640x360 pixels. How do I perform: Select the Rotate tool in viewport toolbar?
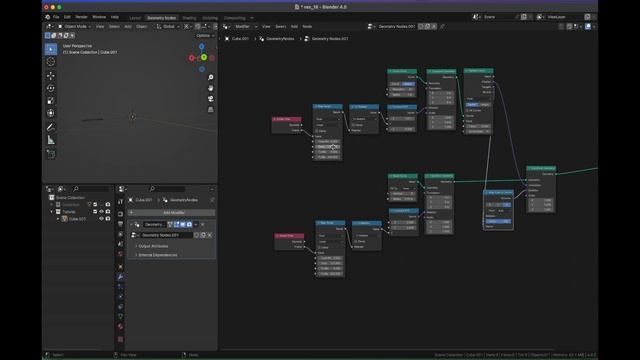pyautogui.click(x=51, y=88)
